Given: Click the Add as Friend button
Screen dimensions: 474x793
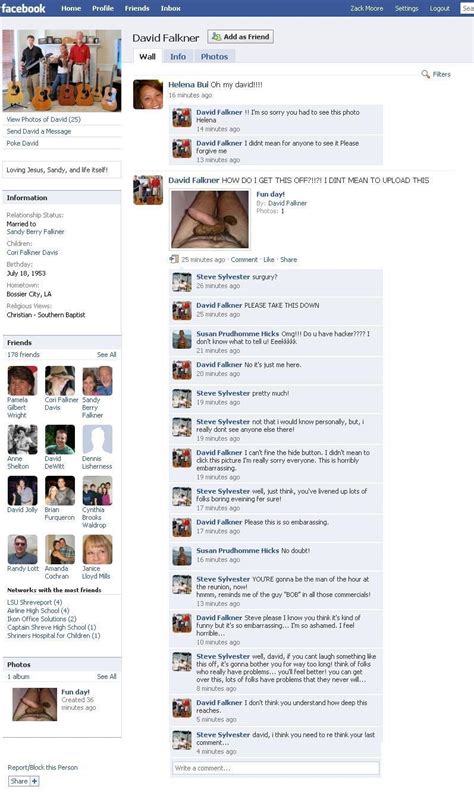Looking at the screenshot, I should pos(240,36).
